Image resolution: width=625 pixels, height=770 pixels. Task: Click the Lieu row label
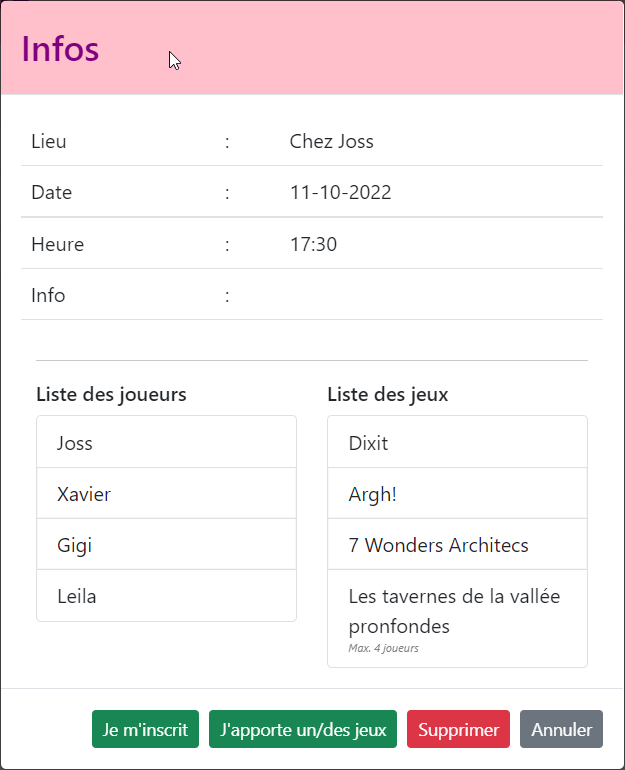coord(49,141)
